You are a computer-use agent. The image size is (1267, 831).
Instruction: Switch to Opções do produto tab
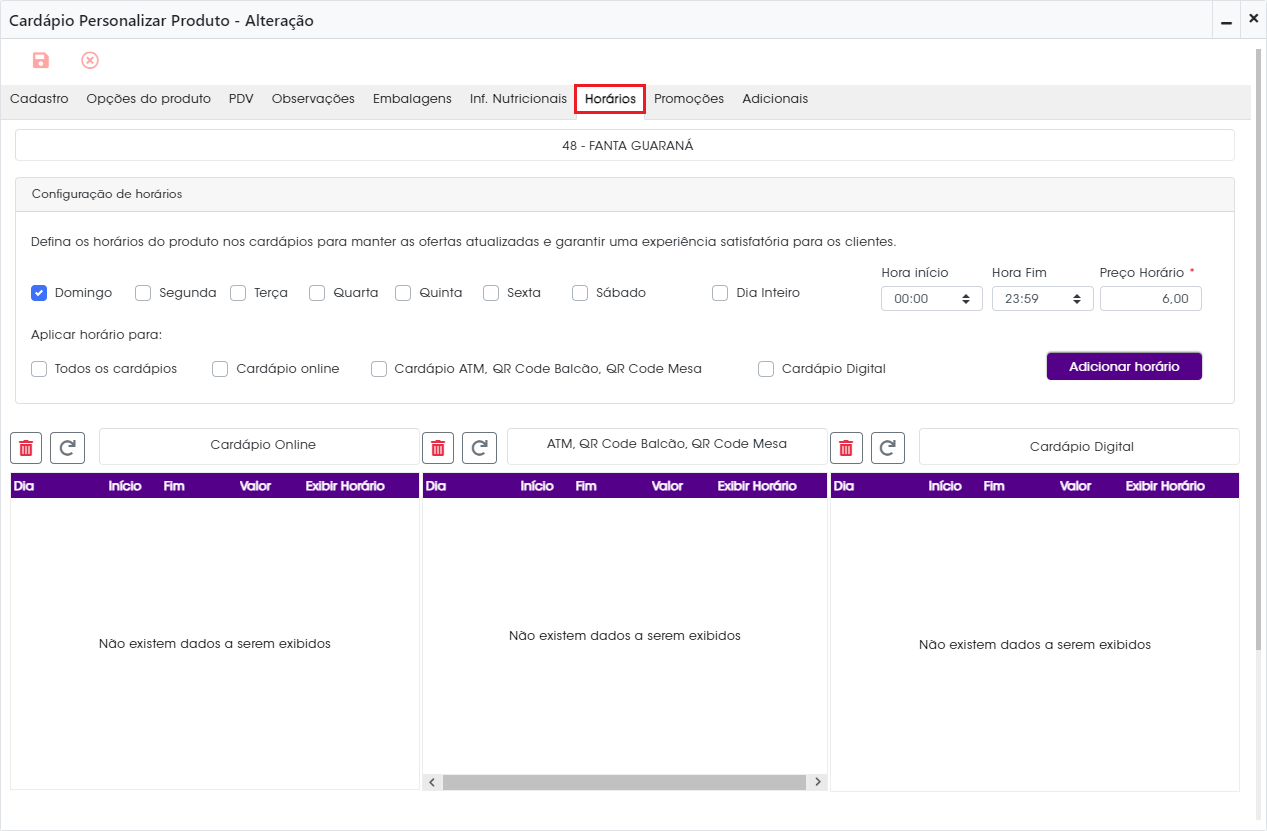(x=149, y=99)
